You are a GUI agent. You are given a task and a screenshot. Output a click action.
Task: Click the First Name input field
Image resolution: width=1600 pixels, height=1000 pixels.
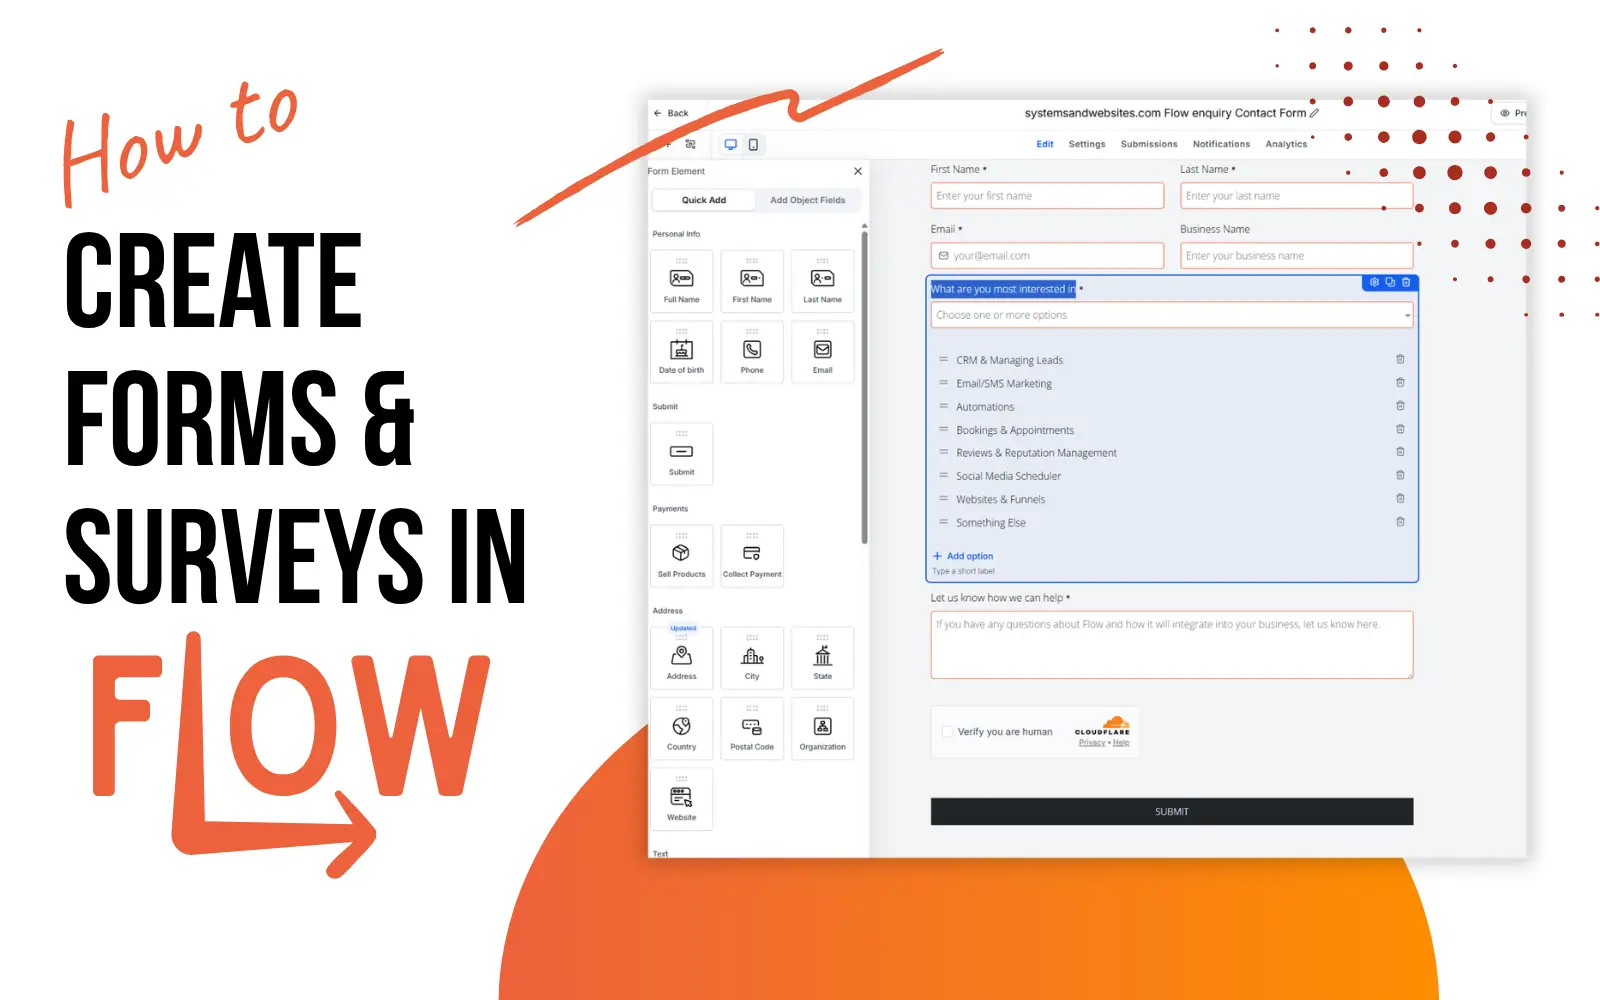1047,196
